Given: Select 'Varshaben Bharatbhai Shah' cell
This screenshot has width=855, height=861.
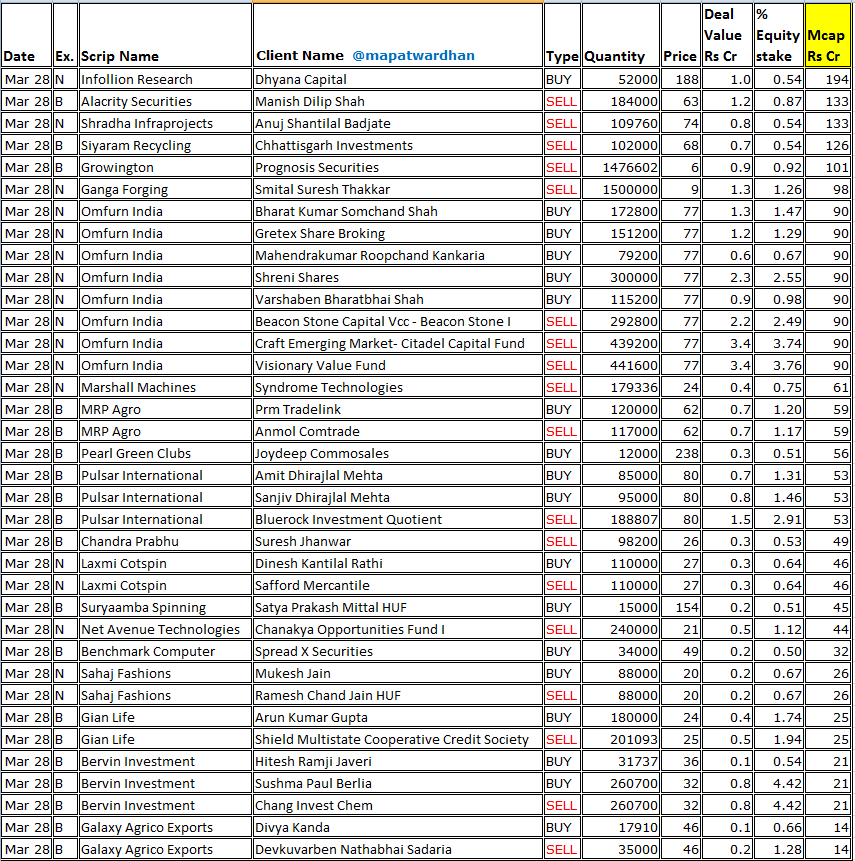Looking at the screenshot, I should [x=398, y=299].
